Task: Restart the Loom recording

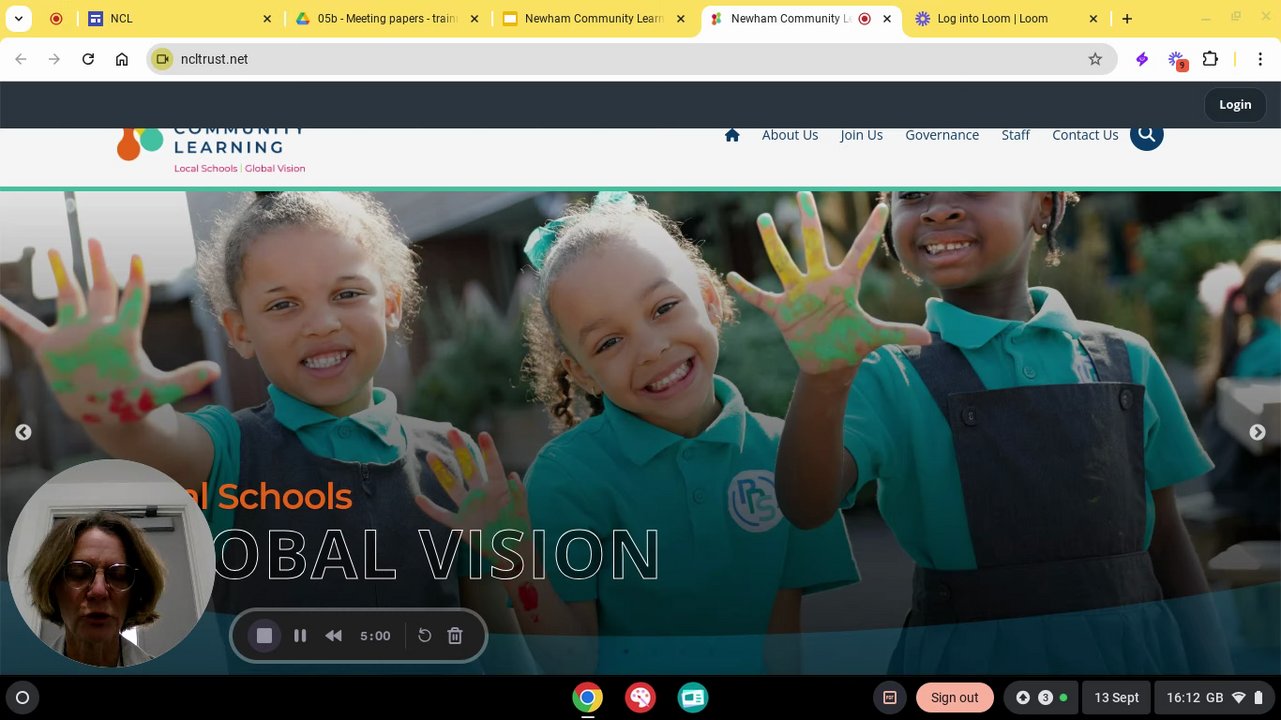Action: click(x=424, y=636)
